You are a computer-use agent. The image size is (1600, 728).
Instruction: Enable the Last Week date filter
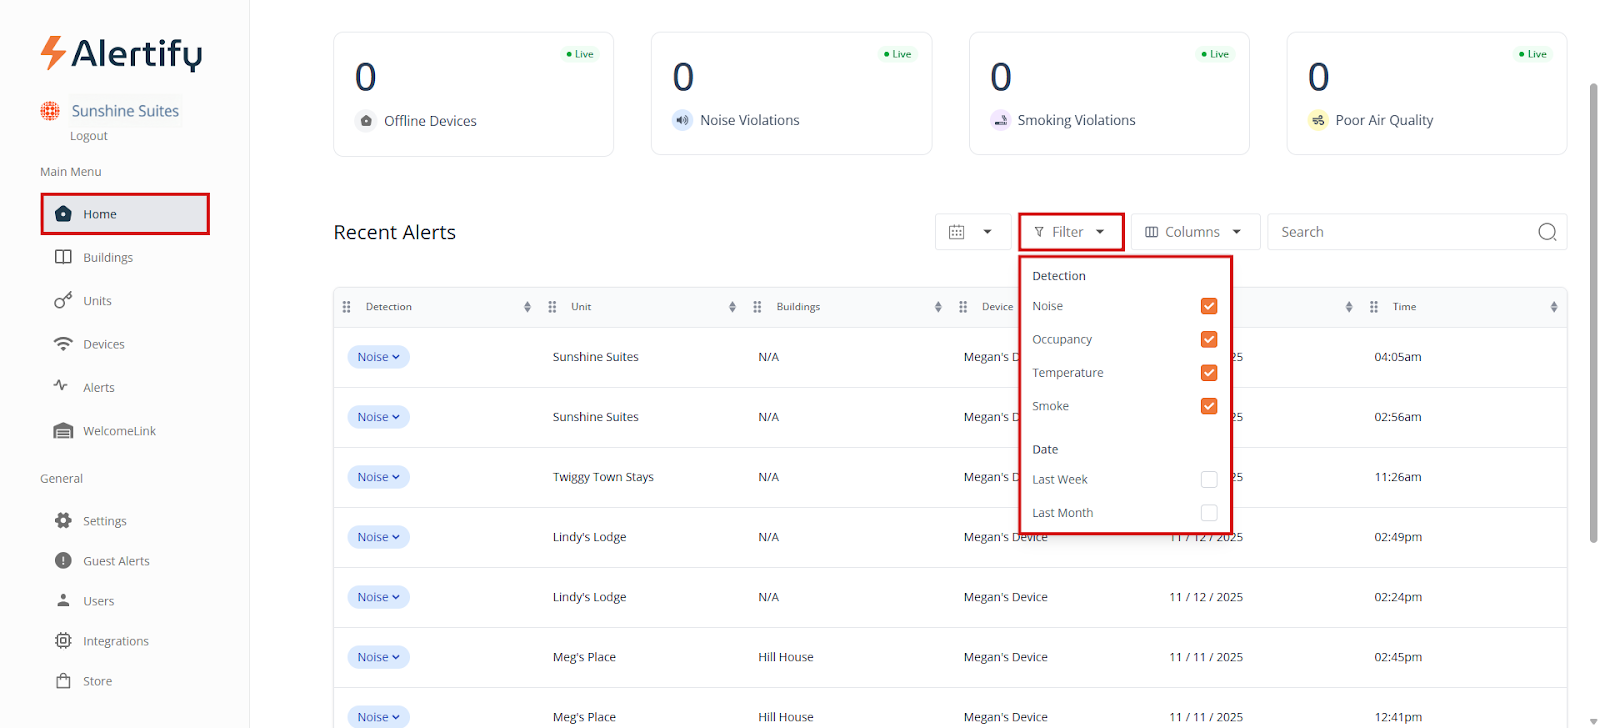[1208, 480]
